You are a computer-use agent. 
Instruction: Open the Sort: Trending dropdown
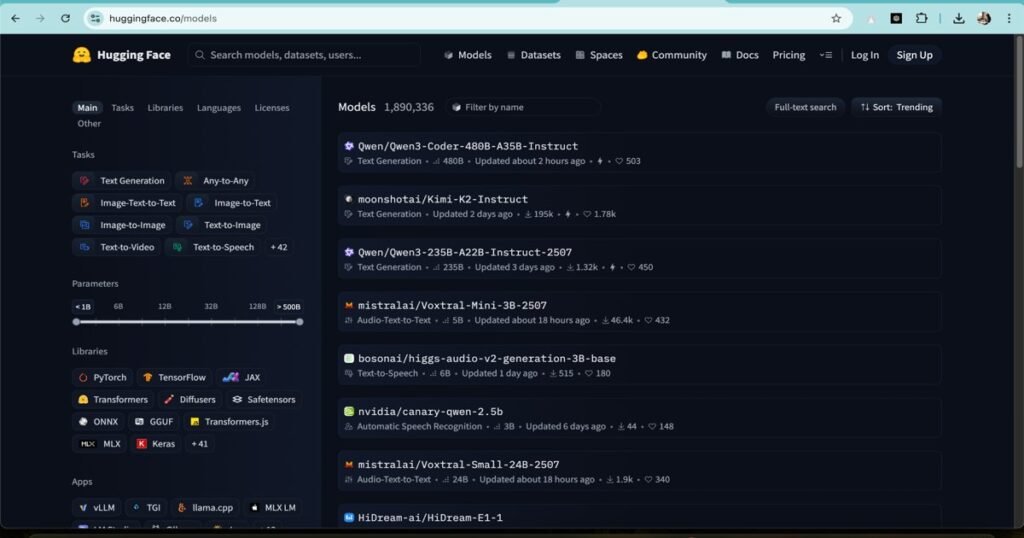pyautogui.click(x=896, y=107)
